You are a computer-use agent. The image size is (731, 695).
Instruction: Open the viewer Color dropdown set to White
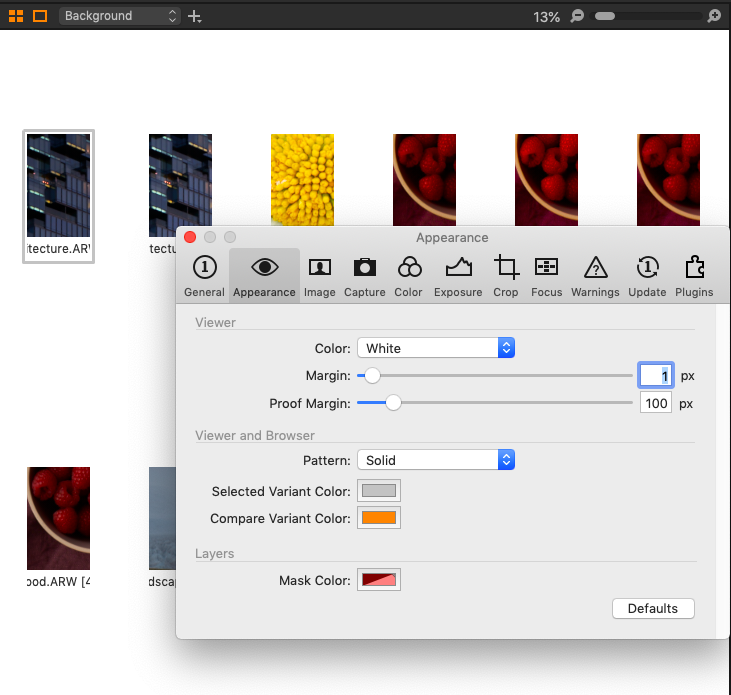(x=436, y=348)
